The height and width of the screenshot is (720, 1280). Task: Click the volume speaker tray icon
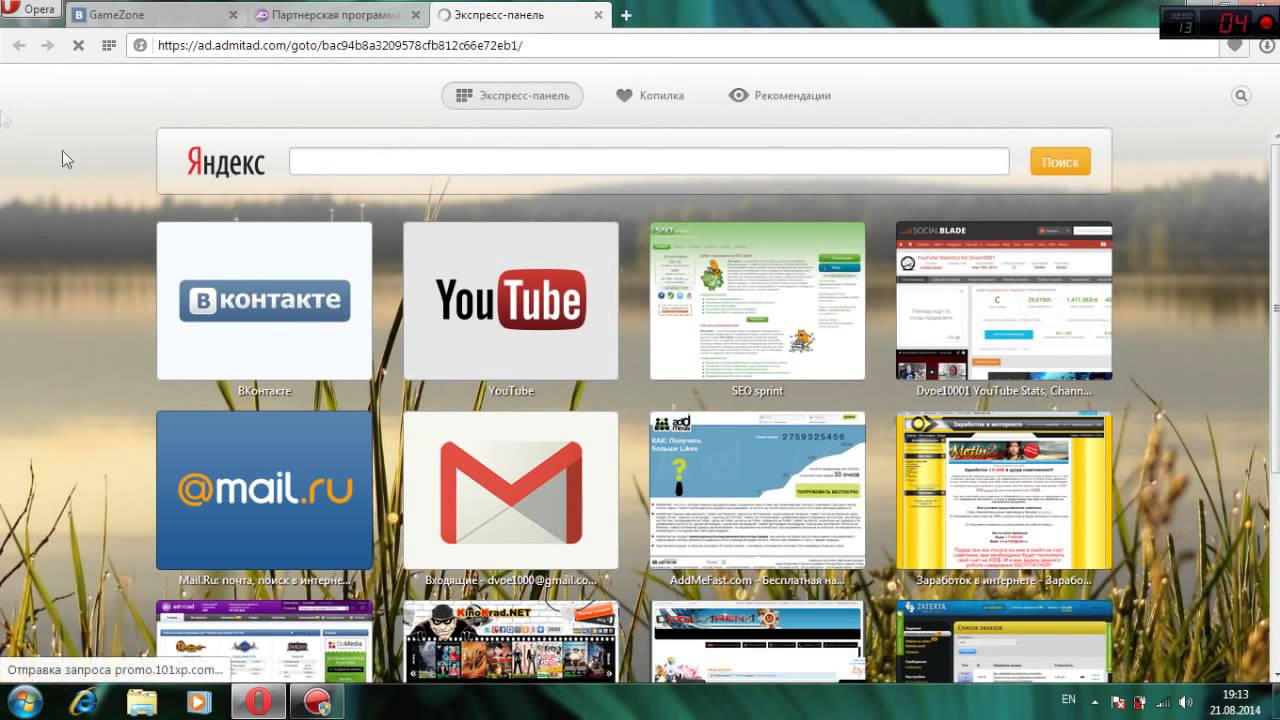pos(1186,702)
